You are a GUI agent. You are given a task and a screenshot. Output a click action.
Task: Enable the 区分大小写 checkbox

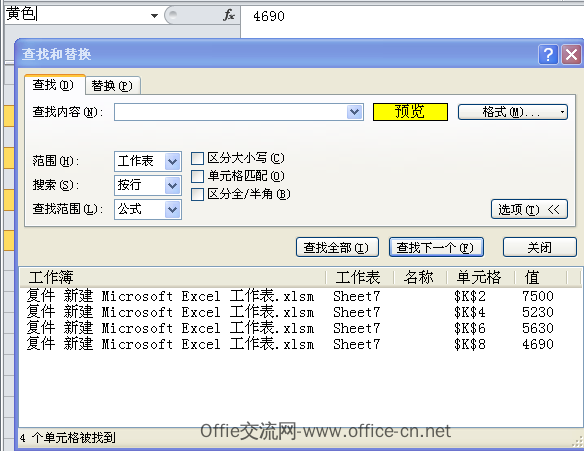(197, 158)
